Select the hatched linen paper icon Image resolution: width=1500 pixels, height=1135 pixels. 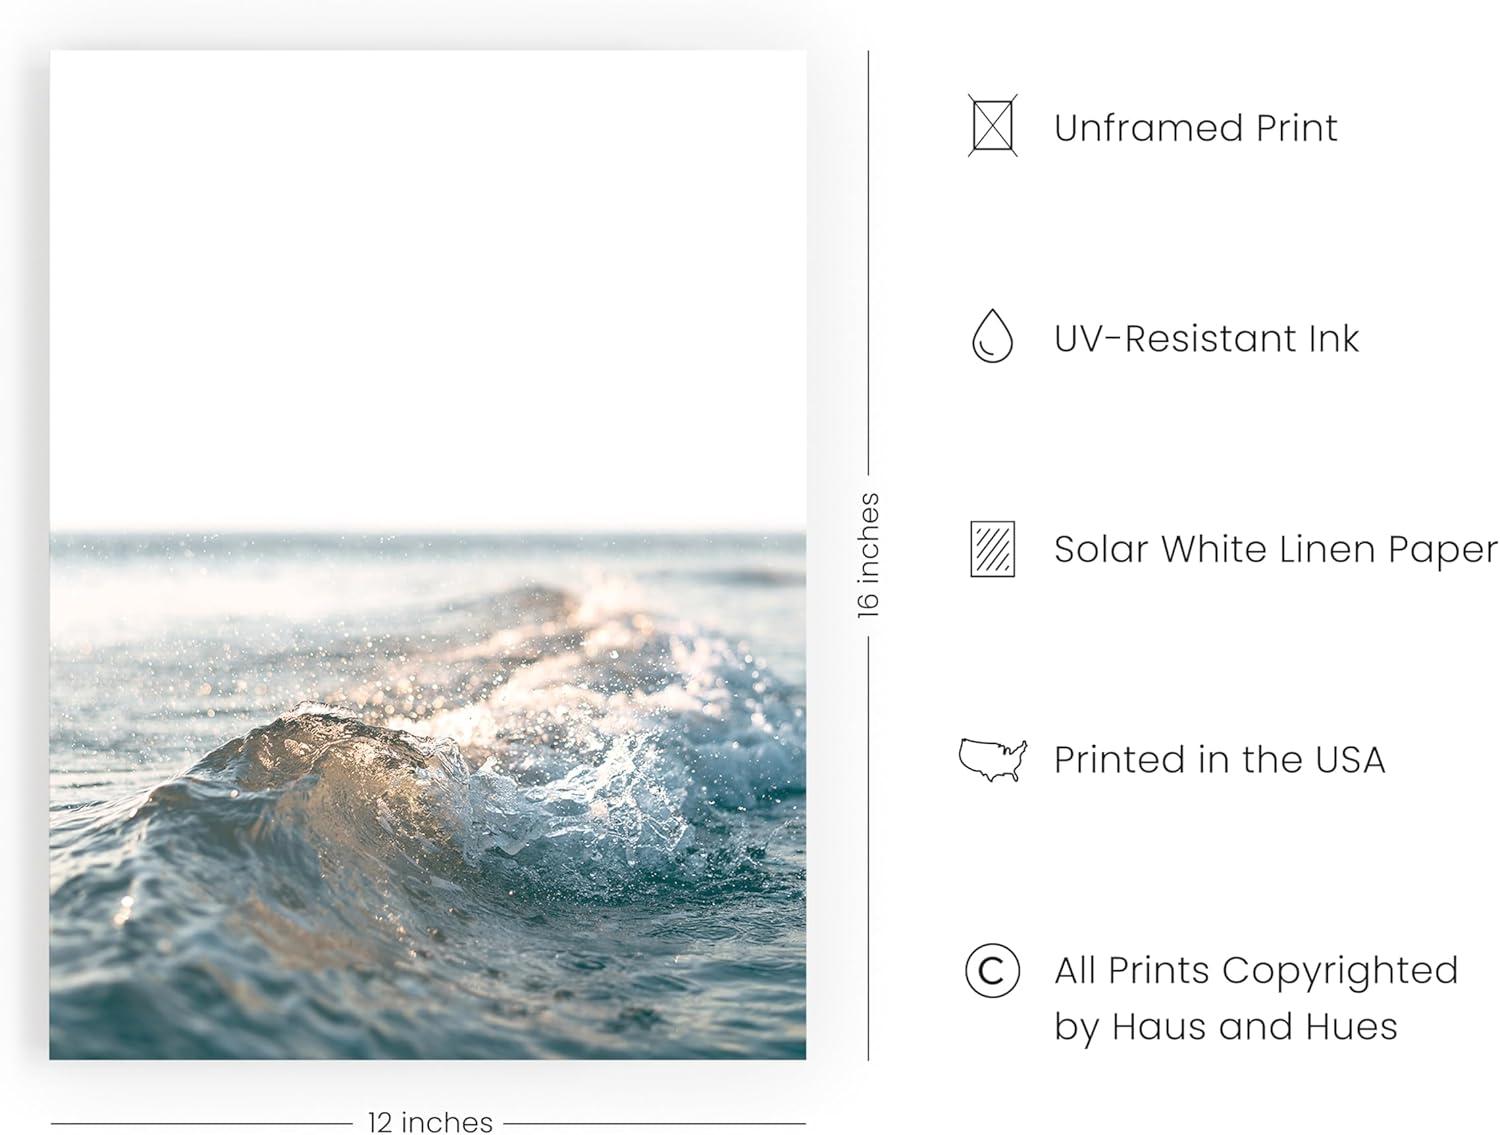click(992, 549)
